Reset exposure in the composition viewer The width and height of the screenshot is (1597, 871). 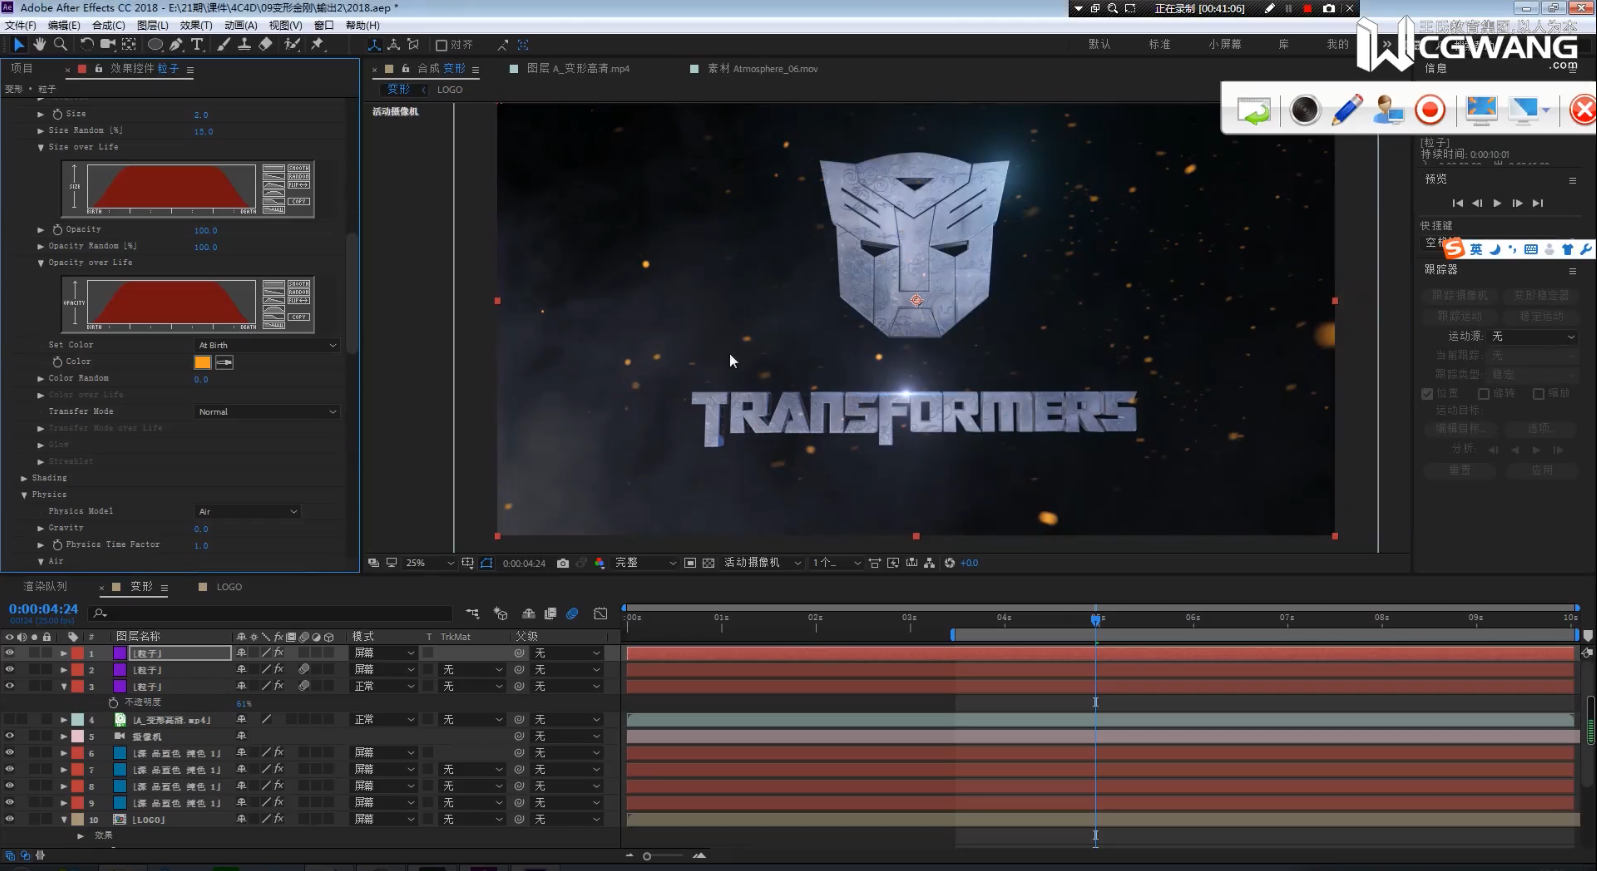[950, 563]
